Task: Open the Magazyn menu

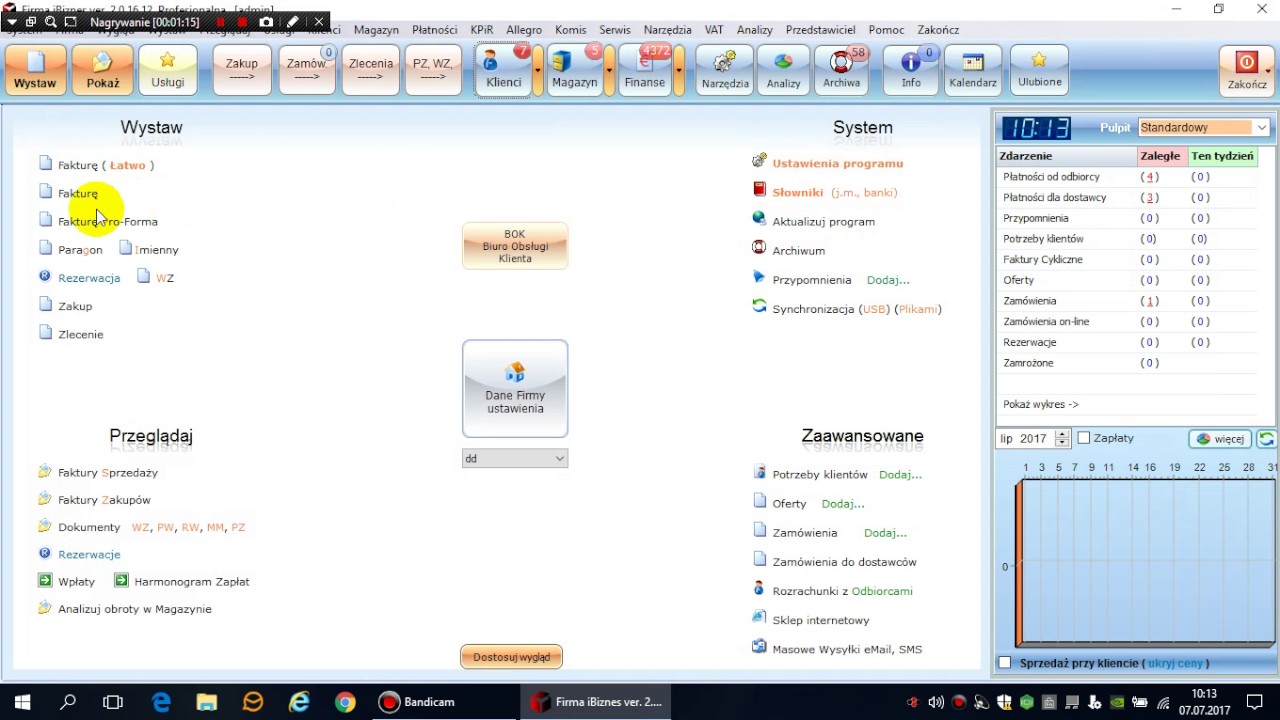Action: (x=376, y=30)
